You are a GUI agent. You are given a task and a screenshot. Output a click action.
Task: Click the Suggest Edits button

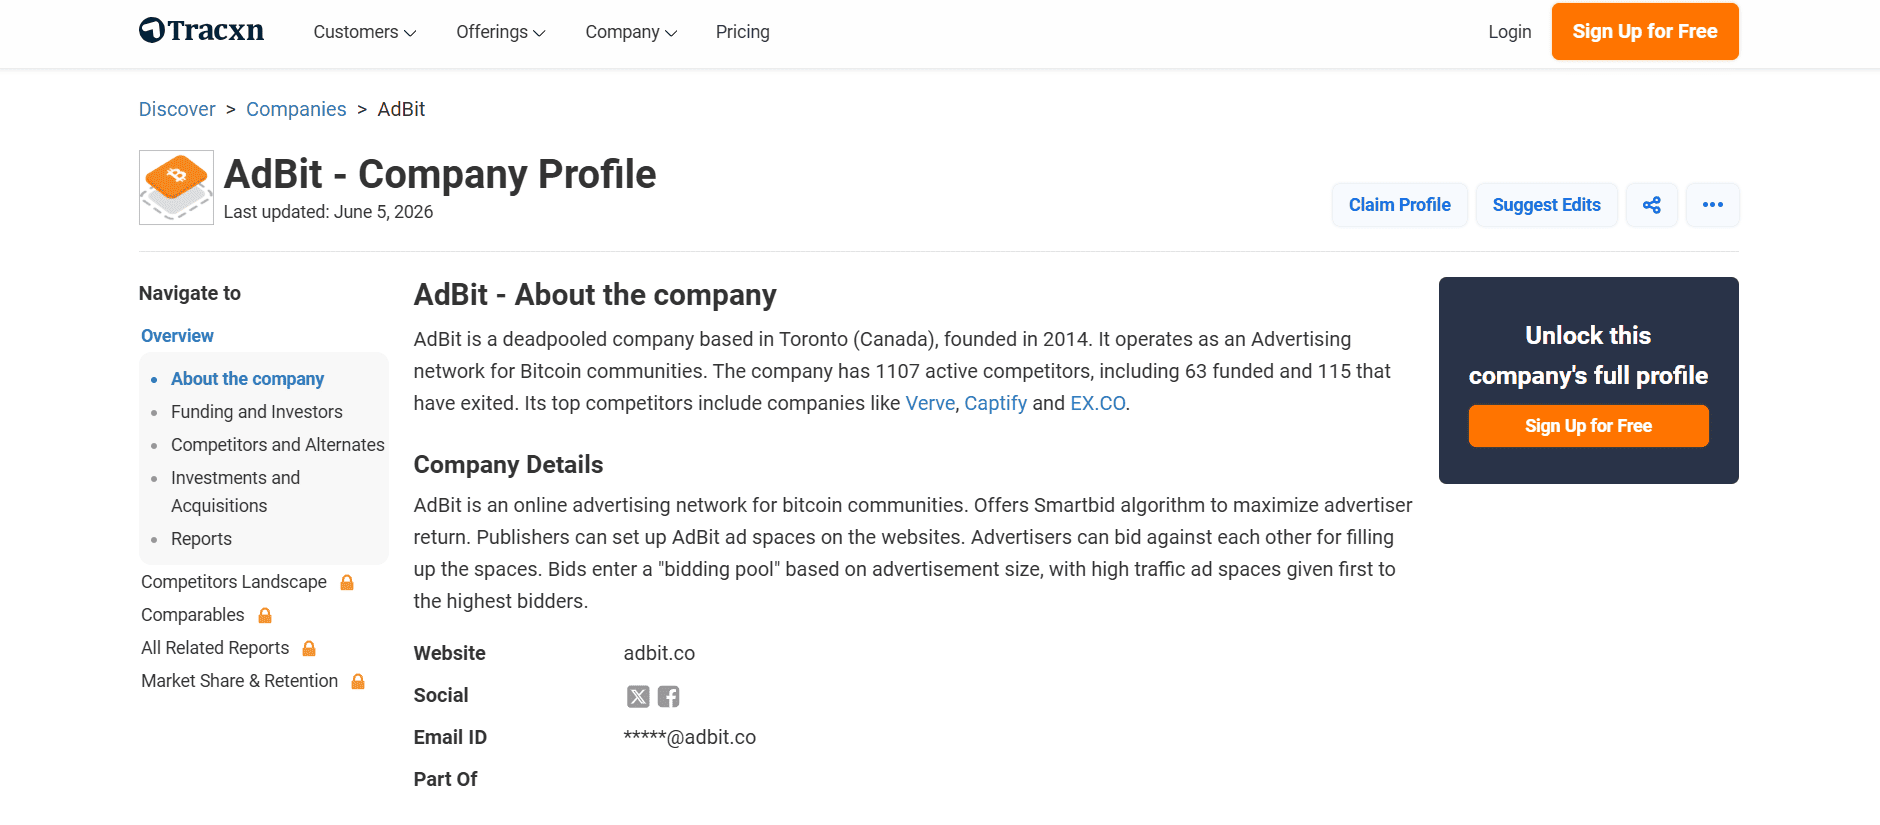click(x=1547, y=205)
